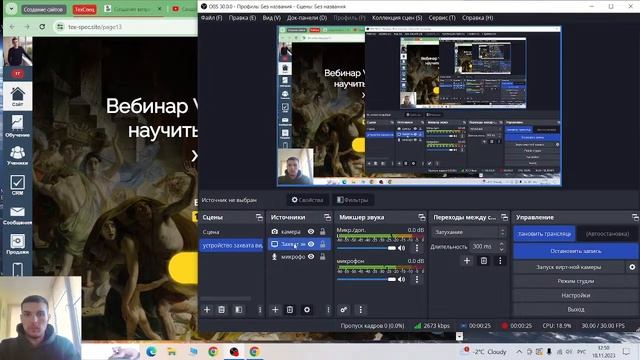Toggle visibility of микрофон source
Viewport: 640px width, 360px height.
pos(311,257)
